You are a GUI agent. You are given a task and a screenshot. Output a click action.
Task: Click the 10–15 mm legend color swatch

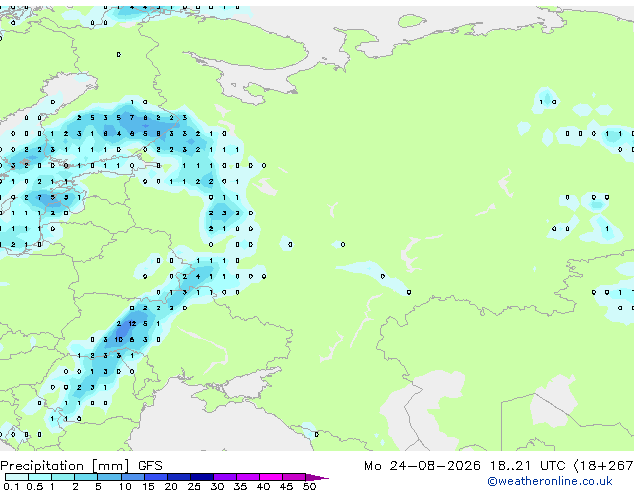tap(133, 477)
